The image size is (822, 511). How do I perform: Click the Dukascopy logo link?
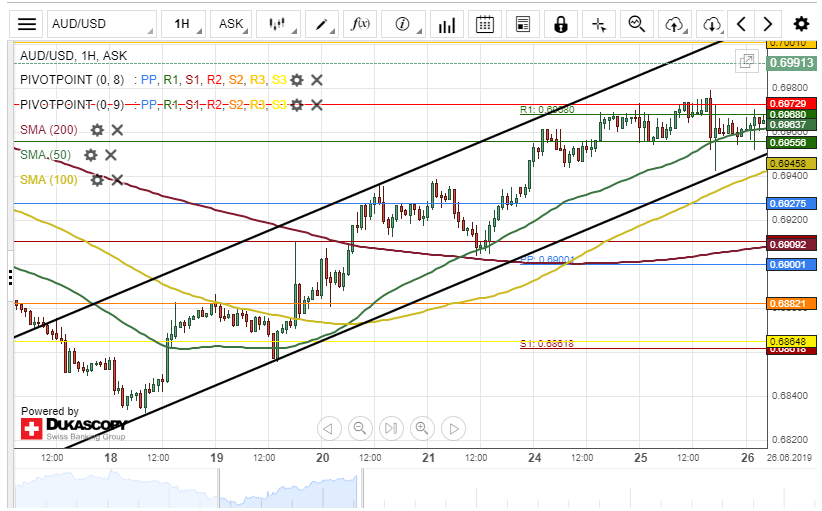pos(73,429)
